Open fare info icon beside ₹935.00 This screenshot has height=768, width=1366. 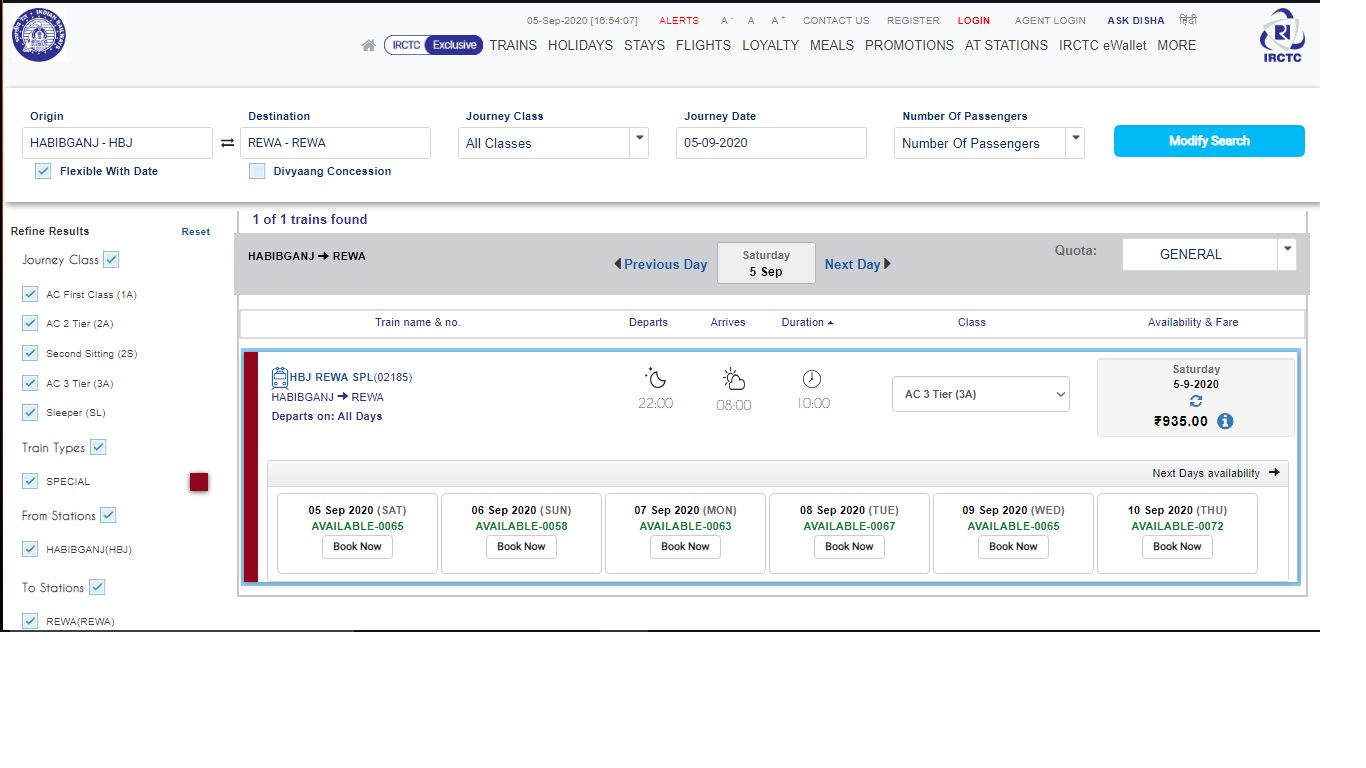(x=1225, y=421)
